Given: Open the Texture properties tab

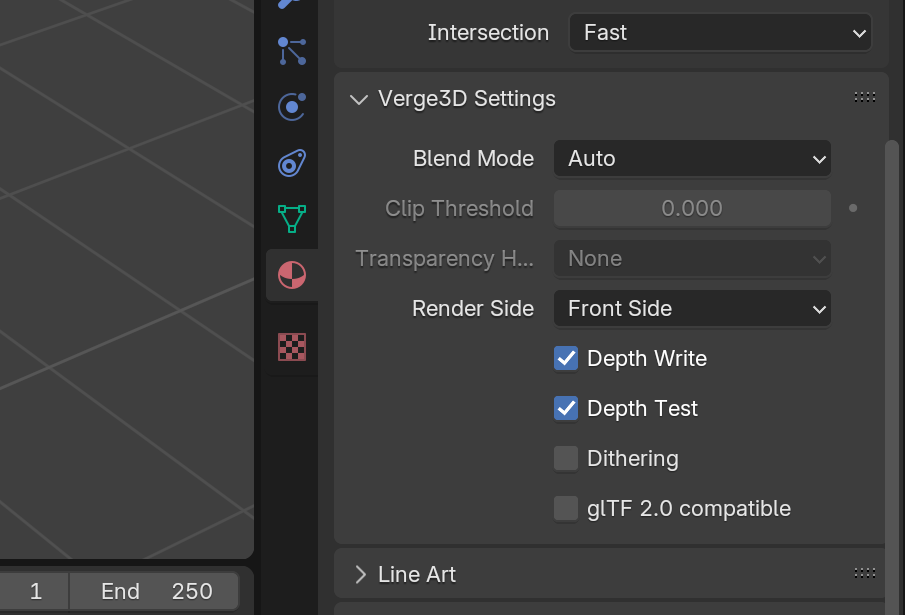Looking at the screenshot, I should click(292, 347).
